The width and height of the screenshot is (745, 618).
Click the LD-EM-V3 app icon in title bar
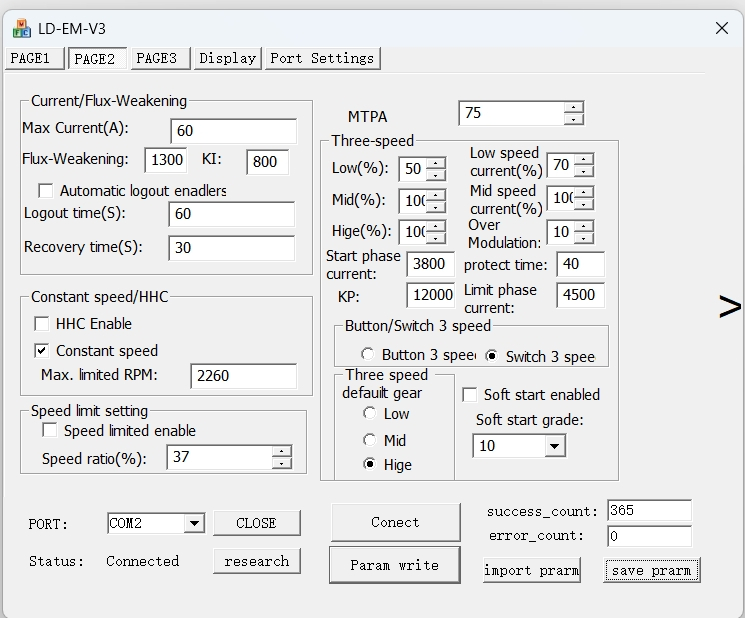(21, 29)
